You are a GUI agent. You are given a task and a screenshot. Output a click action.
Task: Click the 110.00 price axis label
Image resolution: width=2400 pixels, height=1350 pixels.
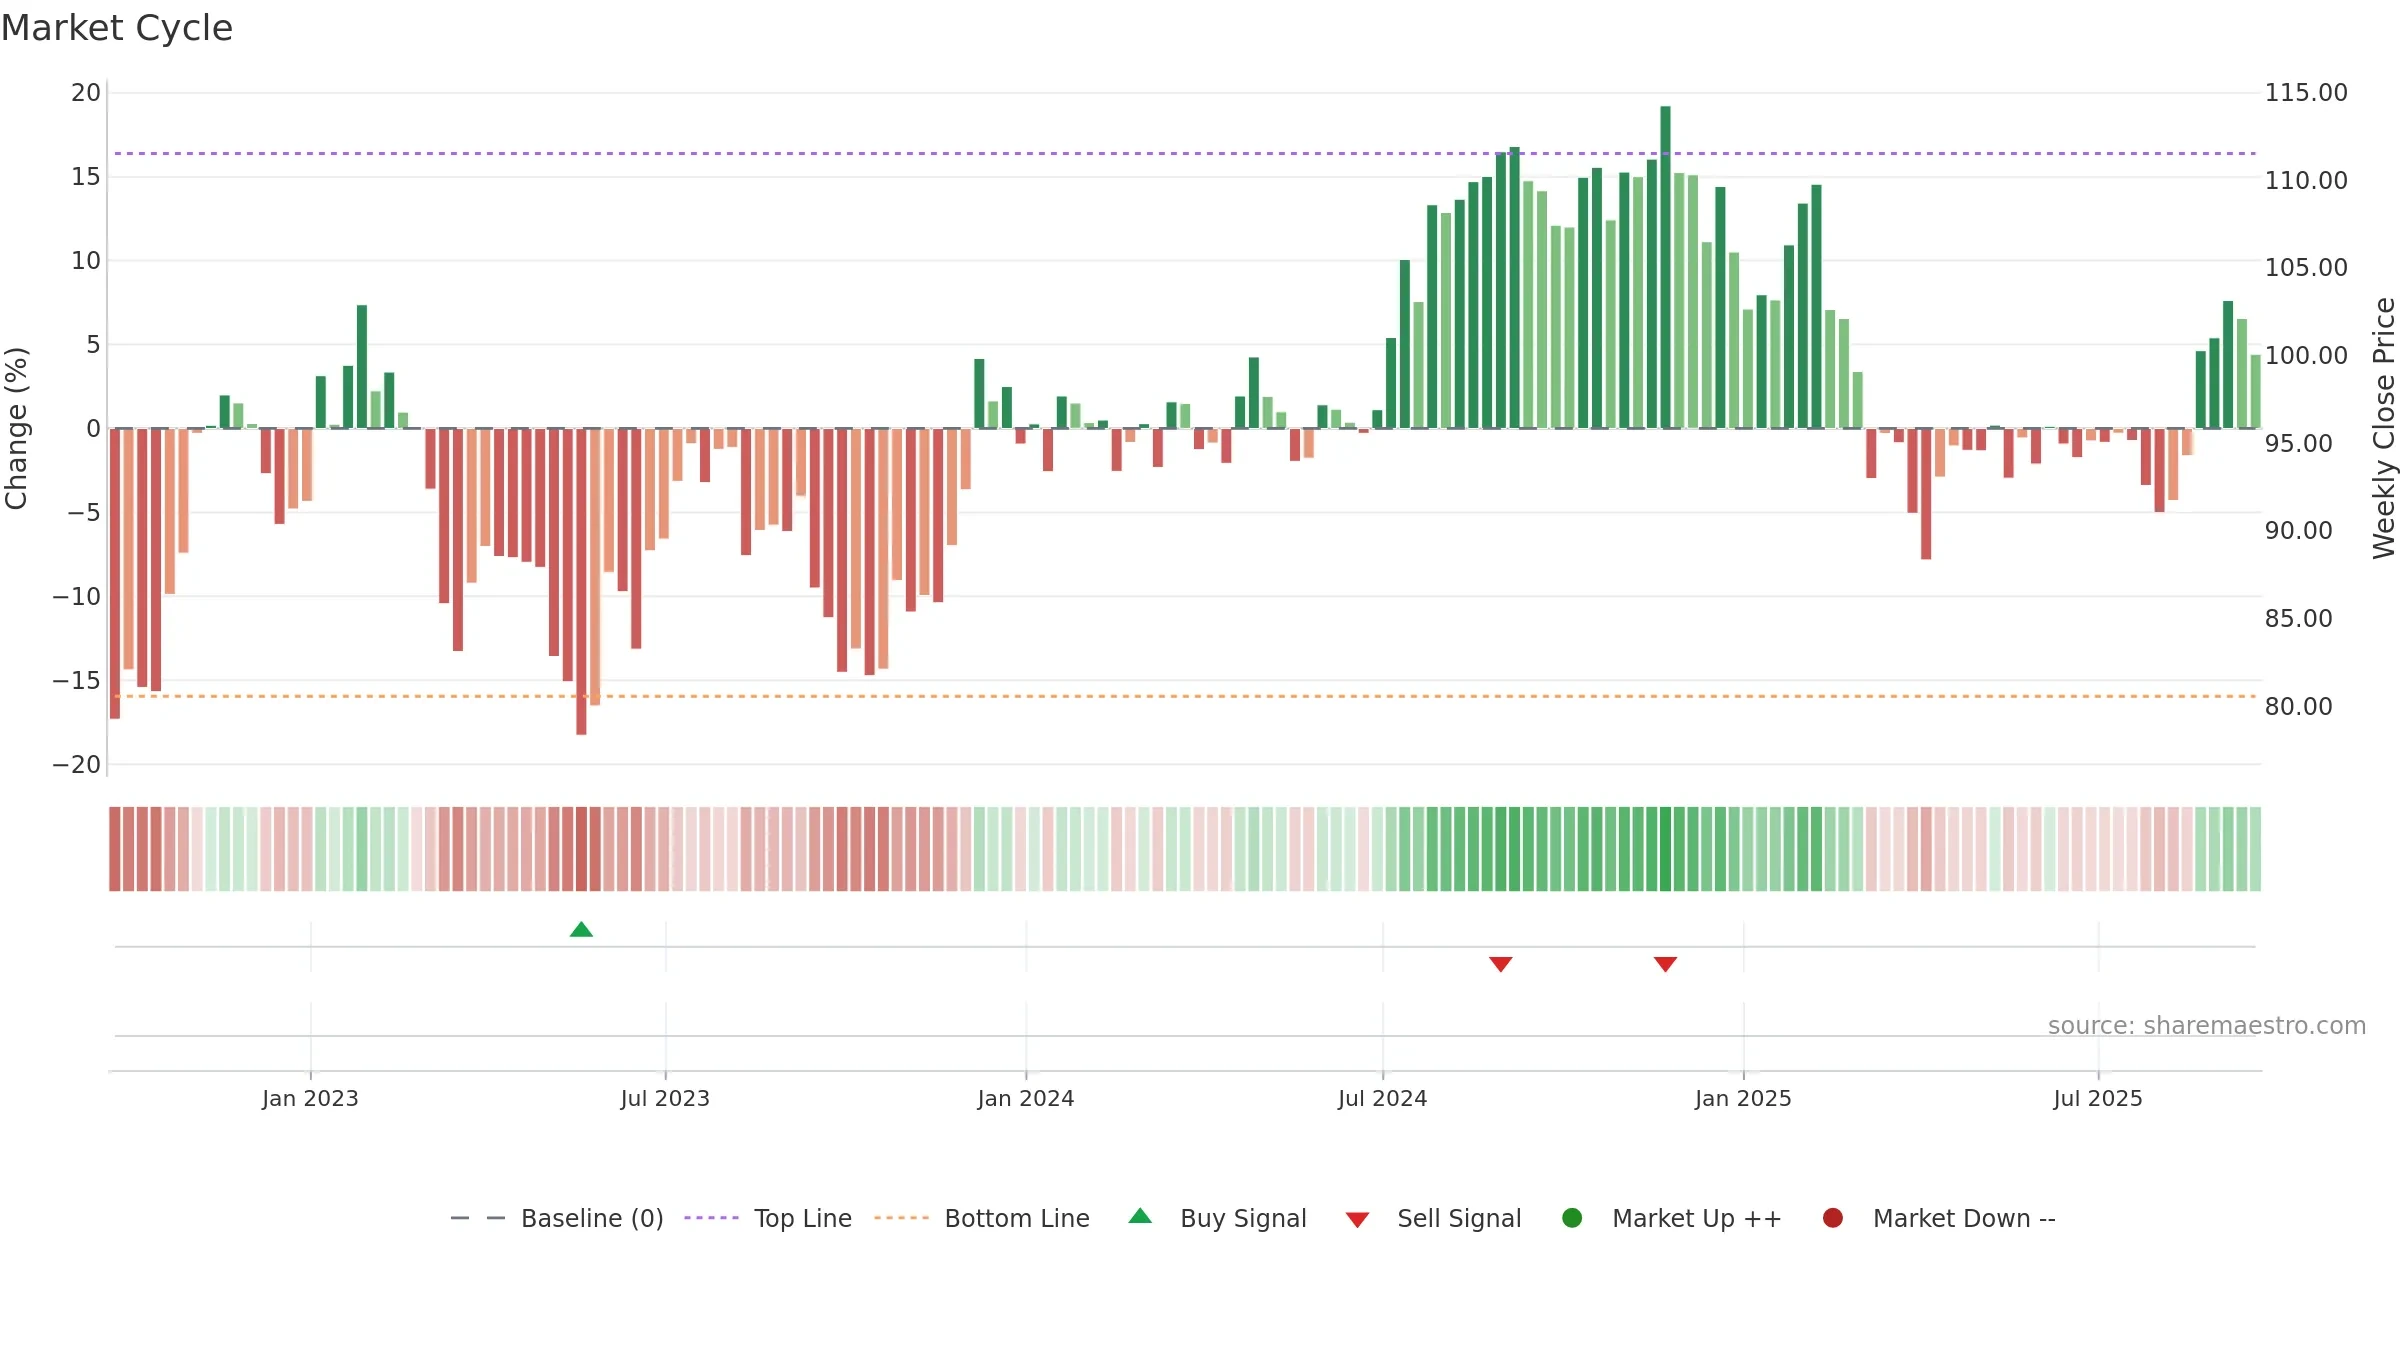coord(2306,181)
